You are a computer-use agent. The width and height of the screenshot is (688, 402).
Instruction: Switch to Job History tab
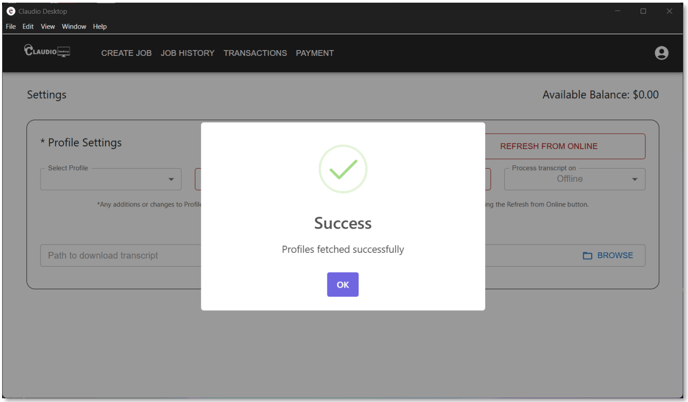(187, 53)
